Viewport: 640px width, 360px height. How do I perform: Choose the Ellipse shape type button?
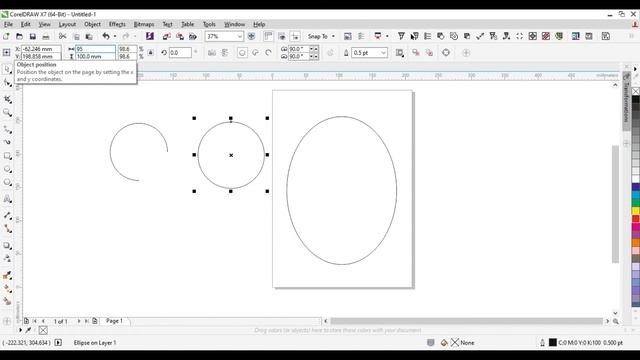242,53
